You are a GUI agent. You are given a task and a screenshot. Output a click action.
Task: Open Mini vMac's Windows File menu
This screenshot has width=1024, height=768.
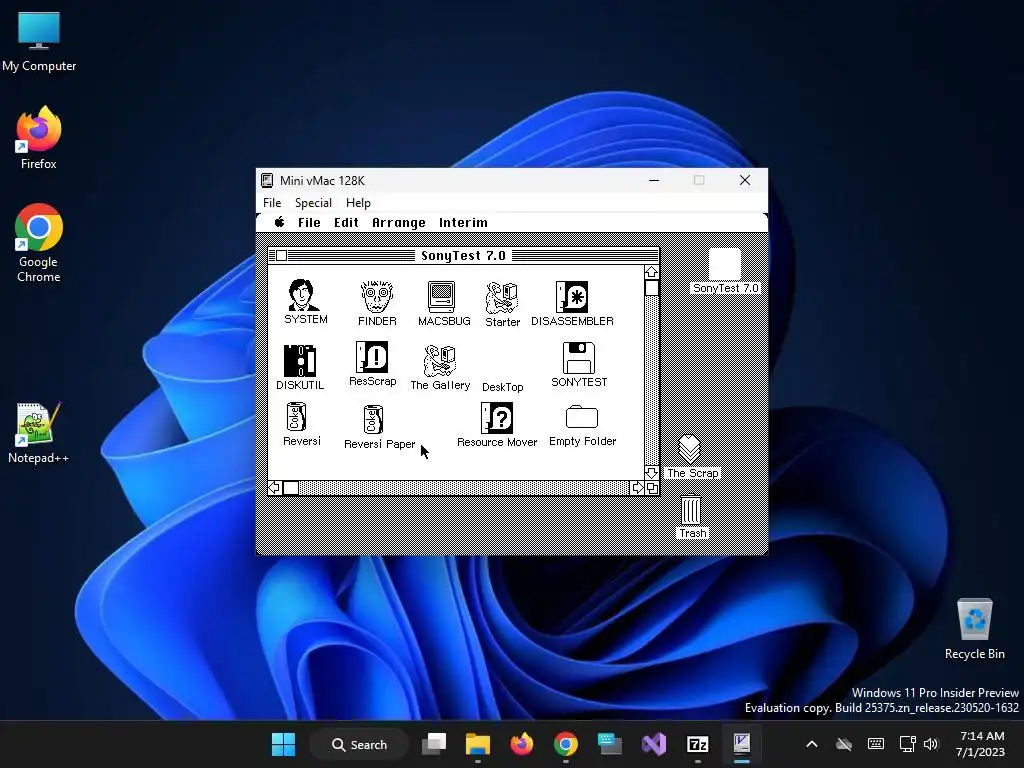[272, 202]
